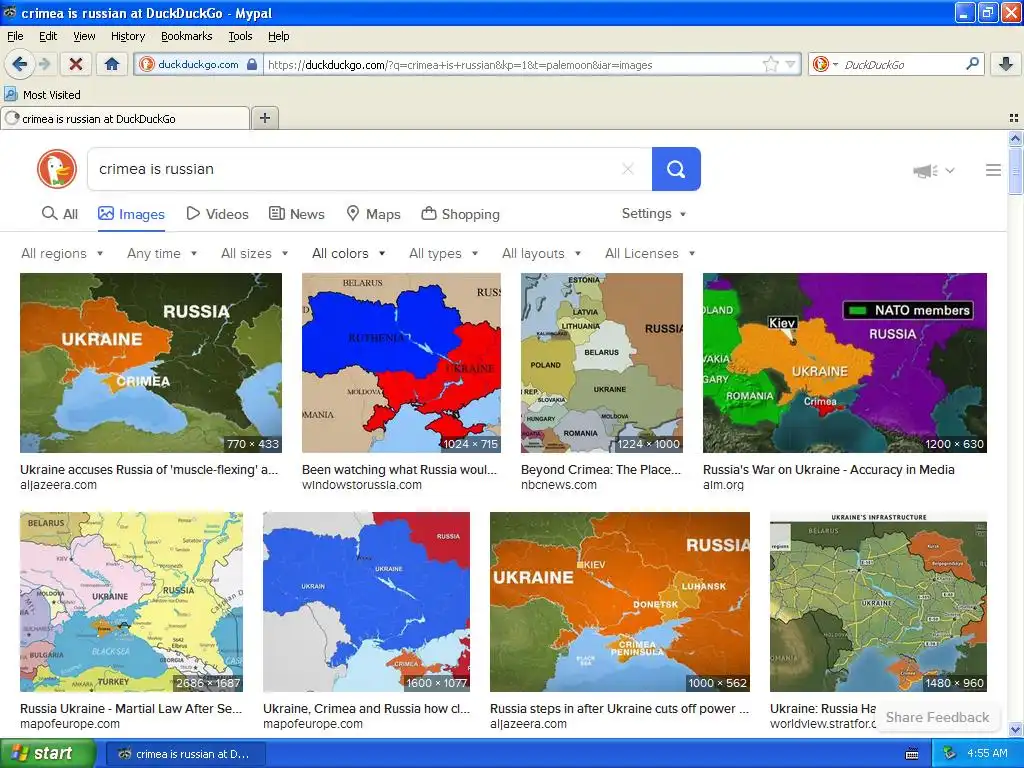Click the Share Feedback button
Image resolution: width=1024 pixels, height=768 pixels.
pos(937,717)
